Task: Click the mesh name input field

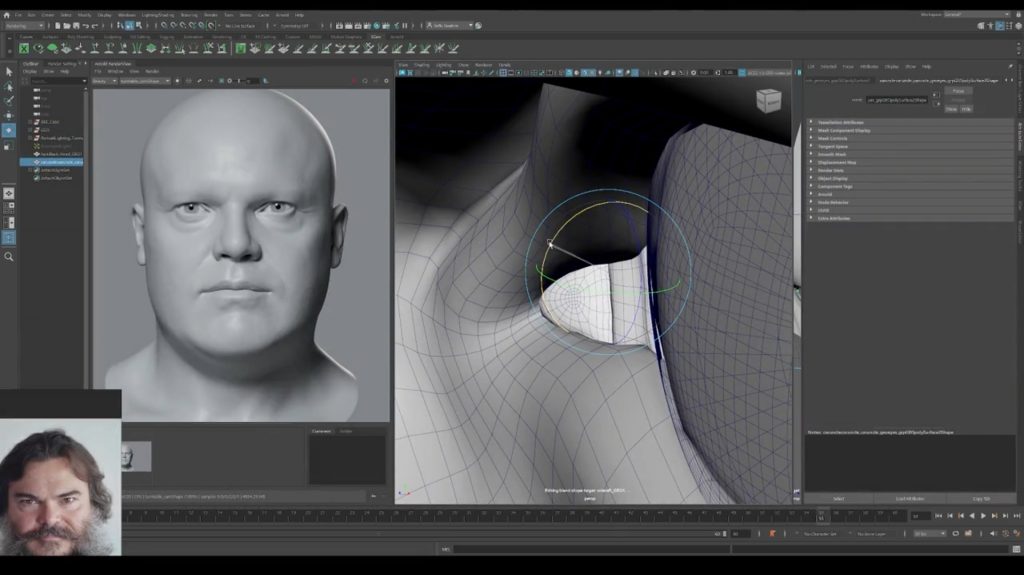Action: click(x=897, y=100)
